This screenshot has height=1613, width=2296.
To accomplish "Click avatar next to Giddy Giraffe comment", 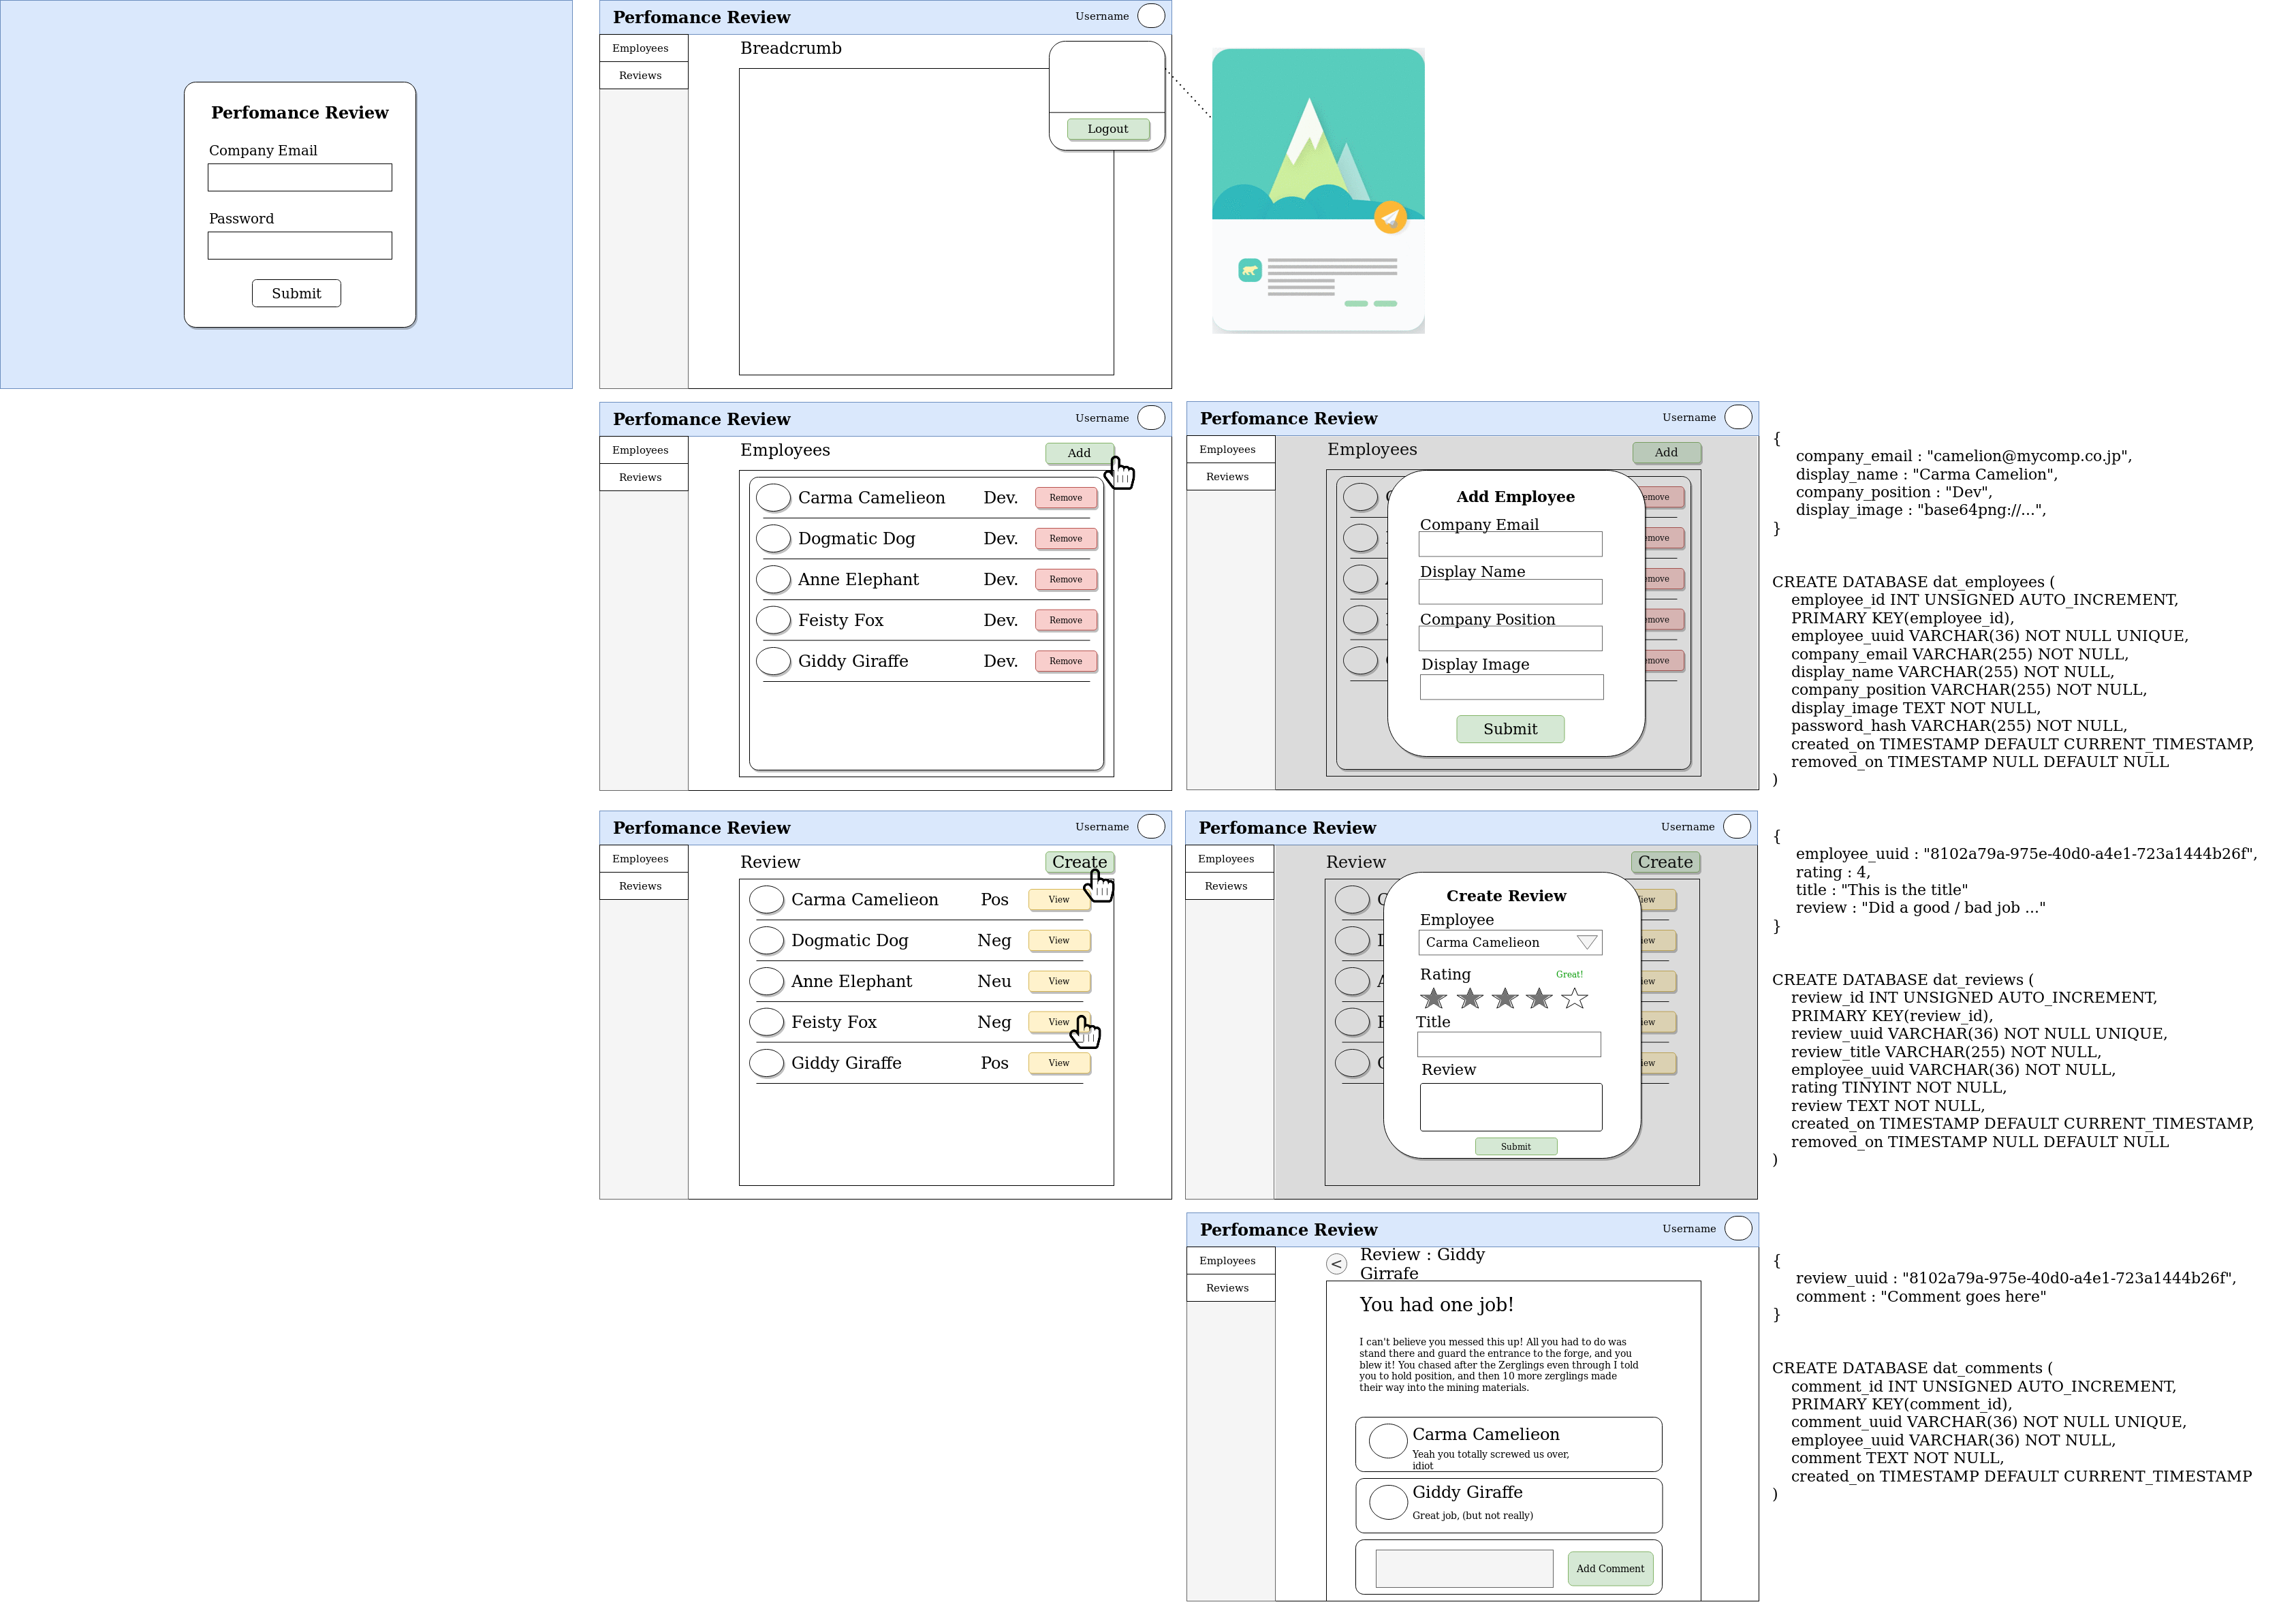I will point(1388,1502).
